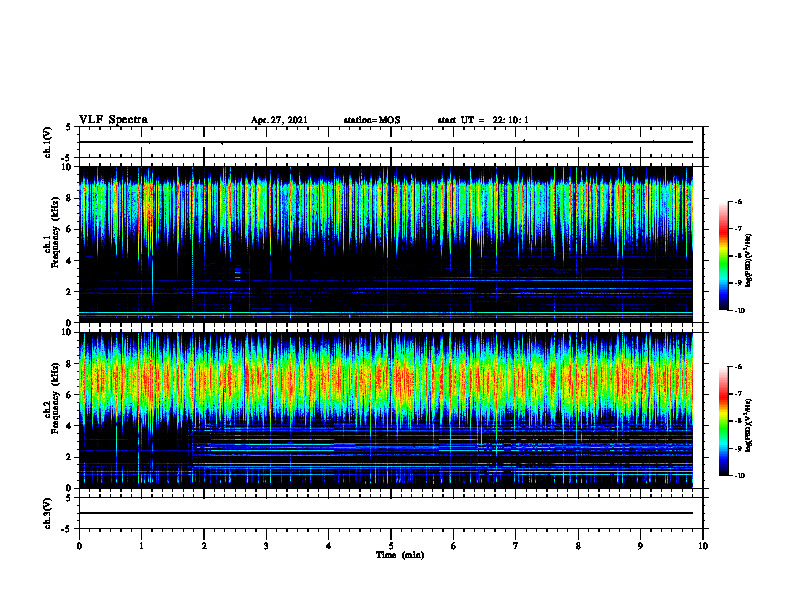Click the time axis tick label "10" at the right end
This screenshot has height=612, width=792.
tap(703, 546)
